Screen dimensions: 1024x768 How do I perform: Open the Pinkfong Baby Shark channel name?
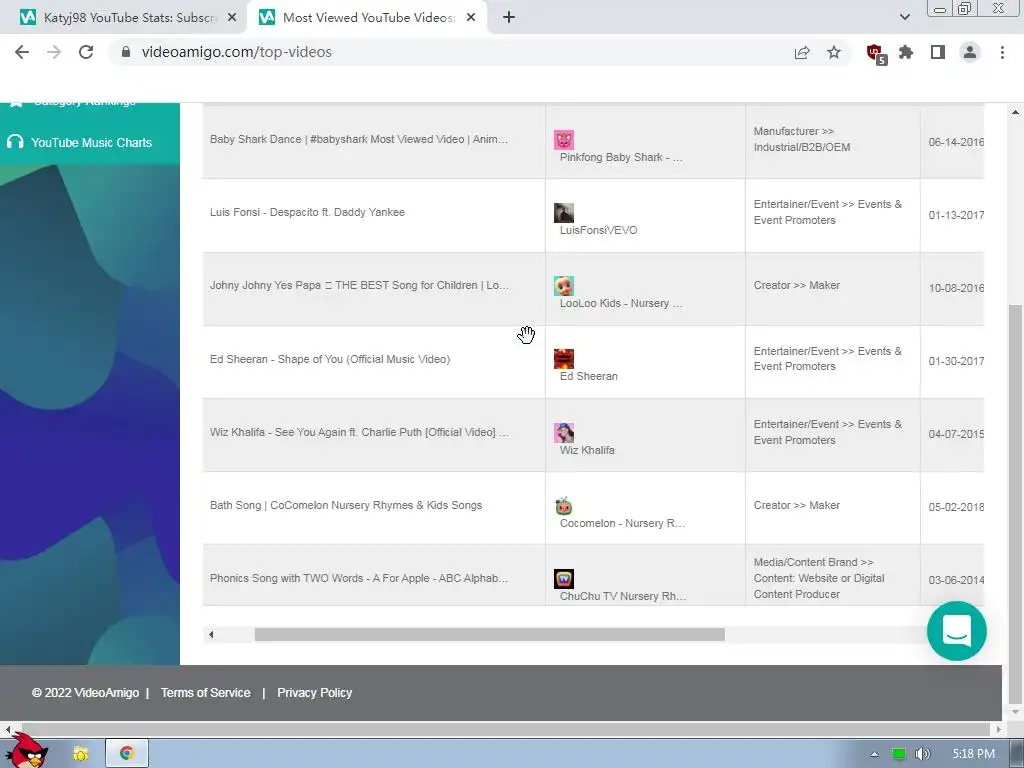[621, 157]
